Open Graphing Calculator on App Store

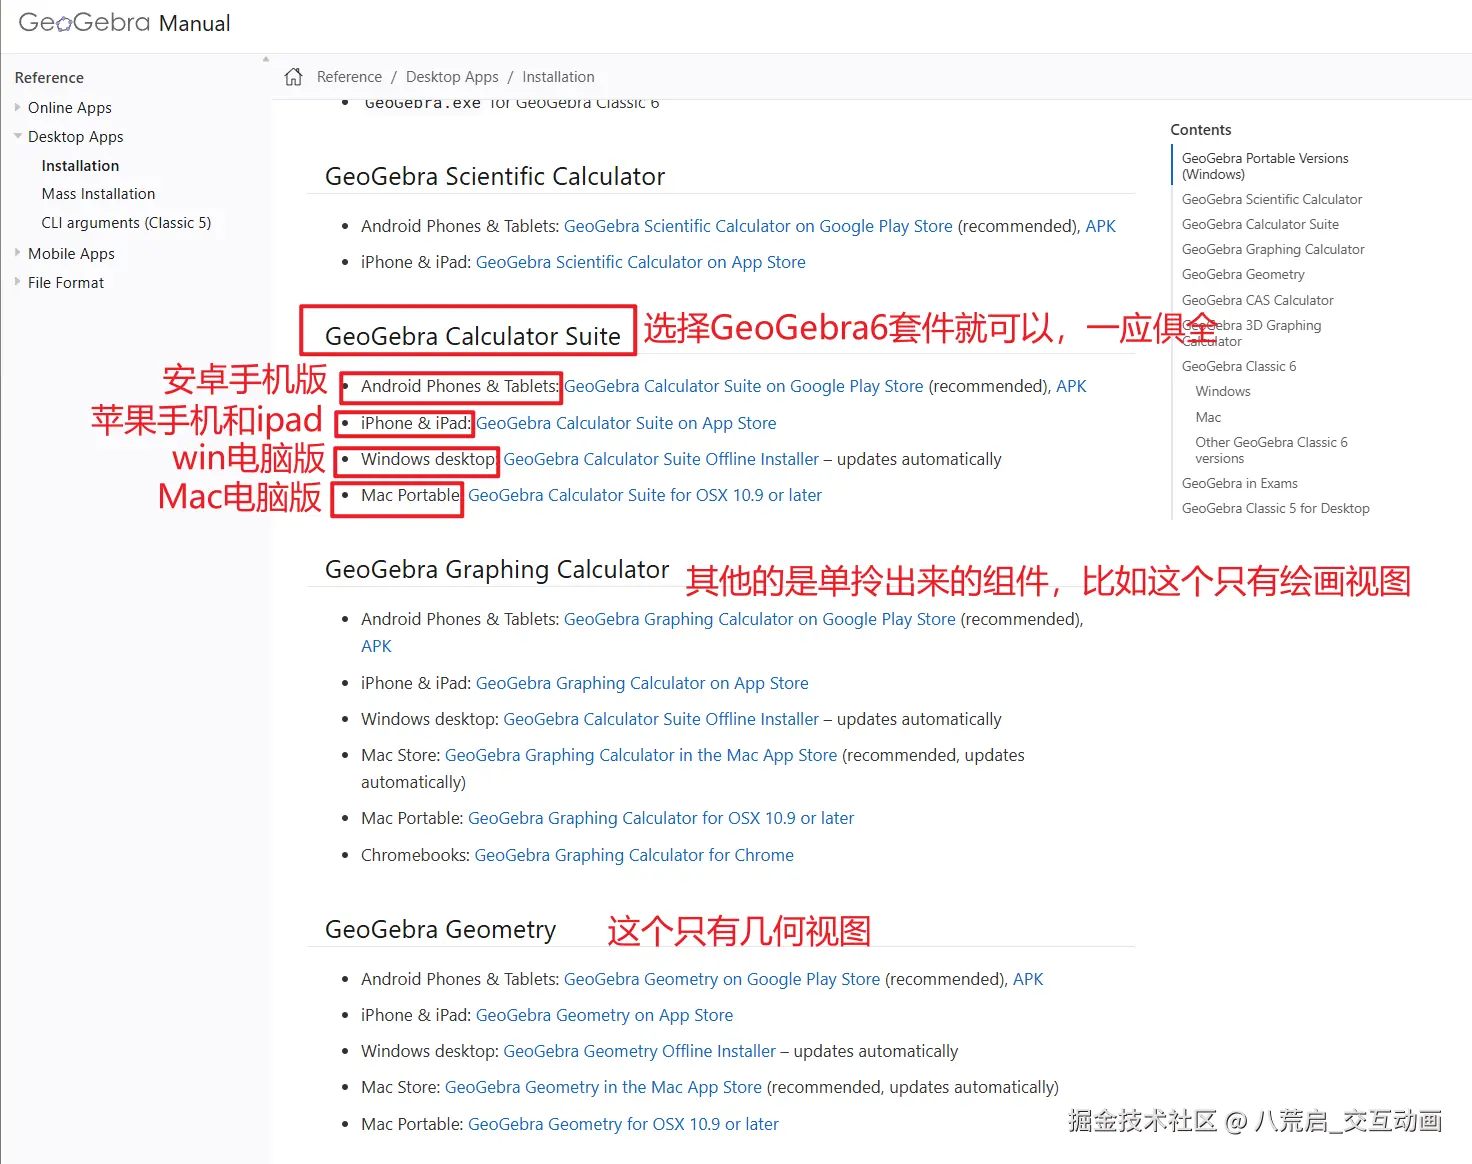(642, 683)
